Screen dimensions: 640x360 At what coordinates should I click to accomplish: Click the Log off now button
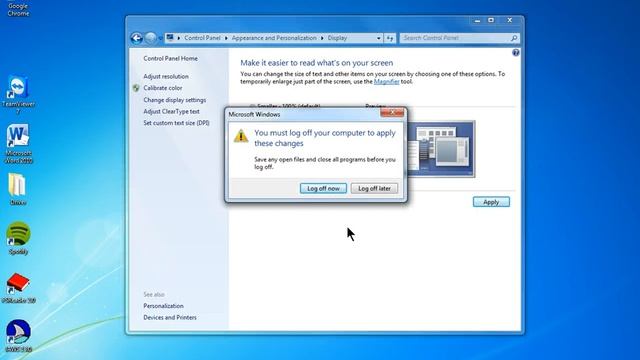tap(323, 188)
